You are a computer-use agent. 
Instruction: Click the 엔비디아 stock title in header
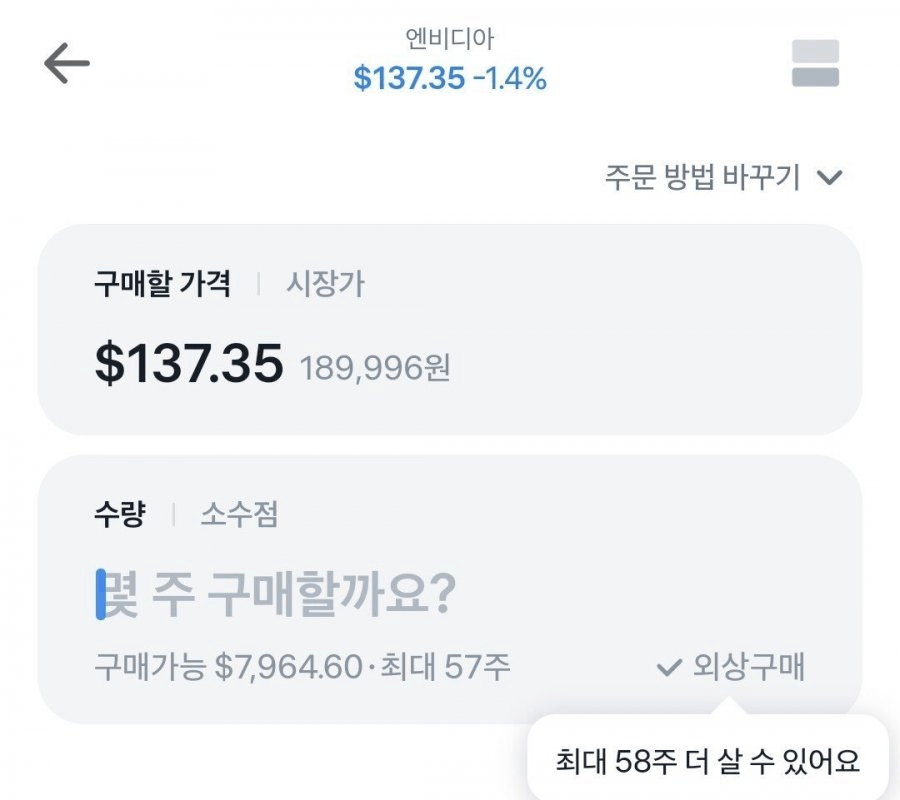450,39
